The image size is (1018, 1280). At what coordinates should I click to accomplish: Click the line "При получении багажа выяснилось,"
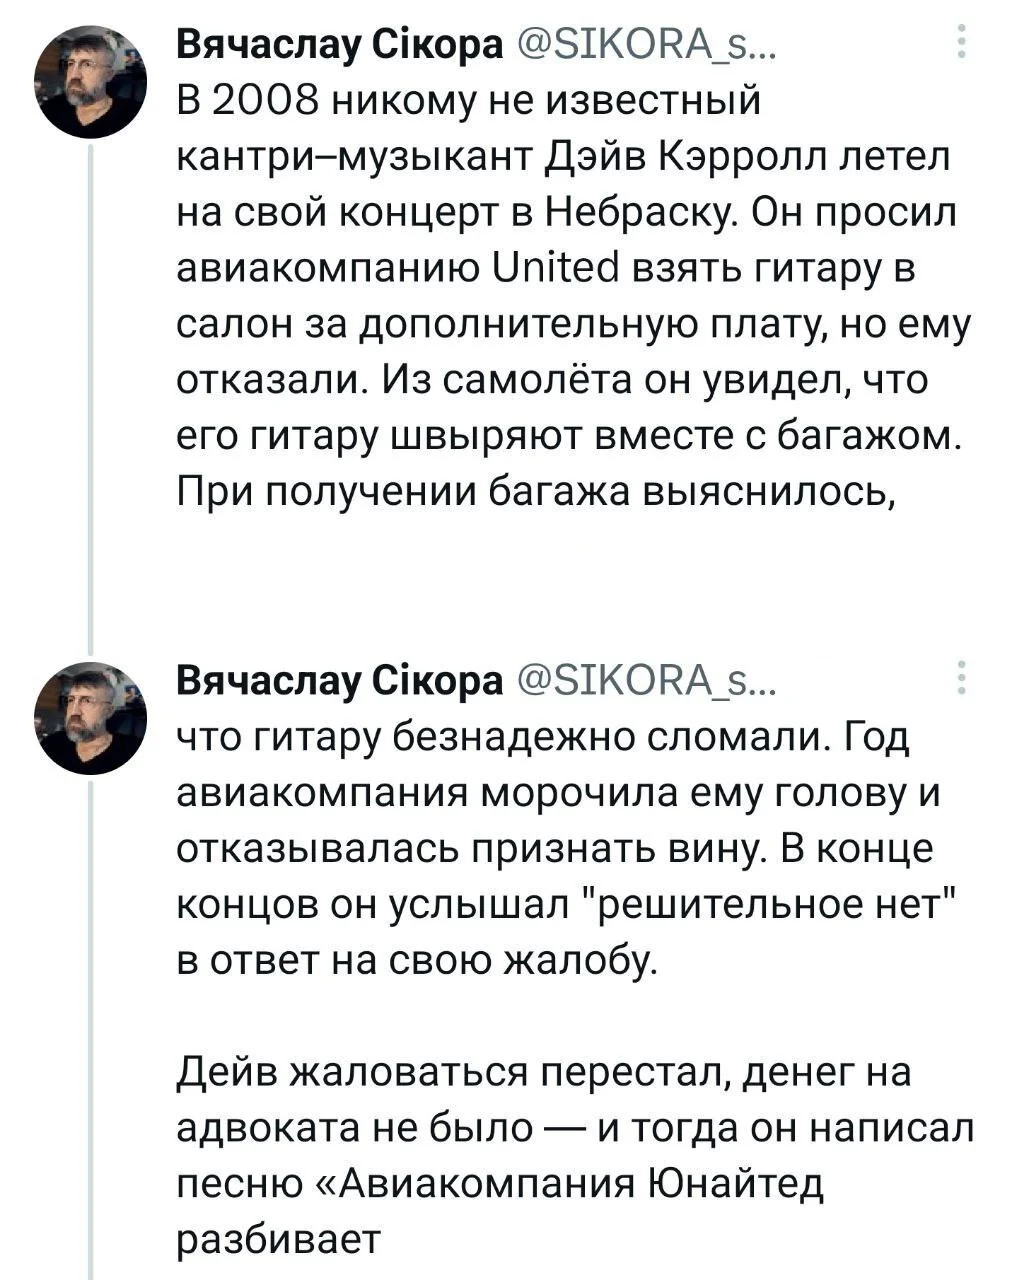pyautogui.click(x=534, y=493)
